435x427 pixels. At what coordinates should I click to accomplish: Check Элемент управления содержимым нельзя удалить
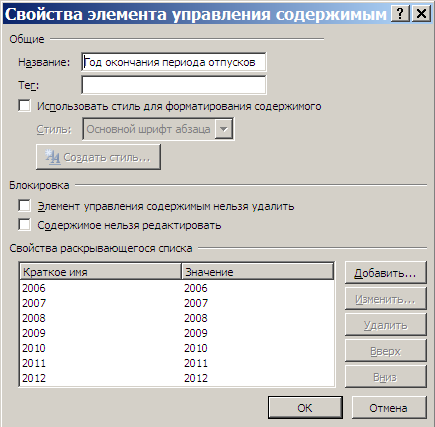[x=25, y=206]
